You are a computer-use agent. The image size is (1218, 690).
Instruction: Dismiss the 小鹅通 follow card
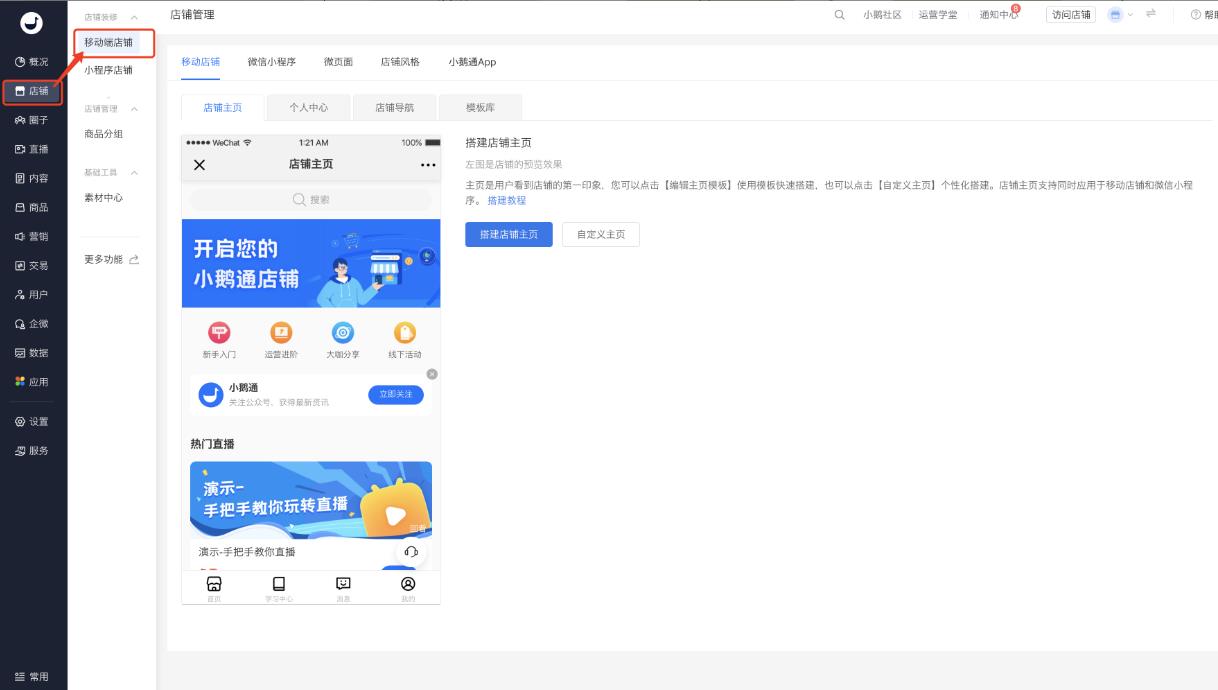pos(432,374)
